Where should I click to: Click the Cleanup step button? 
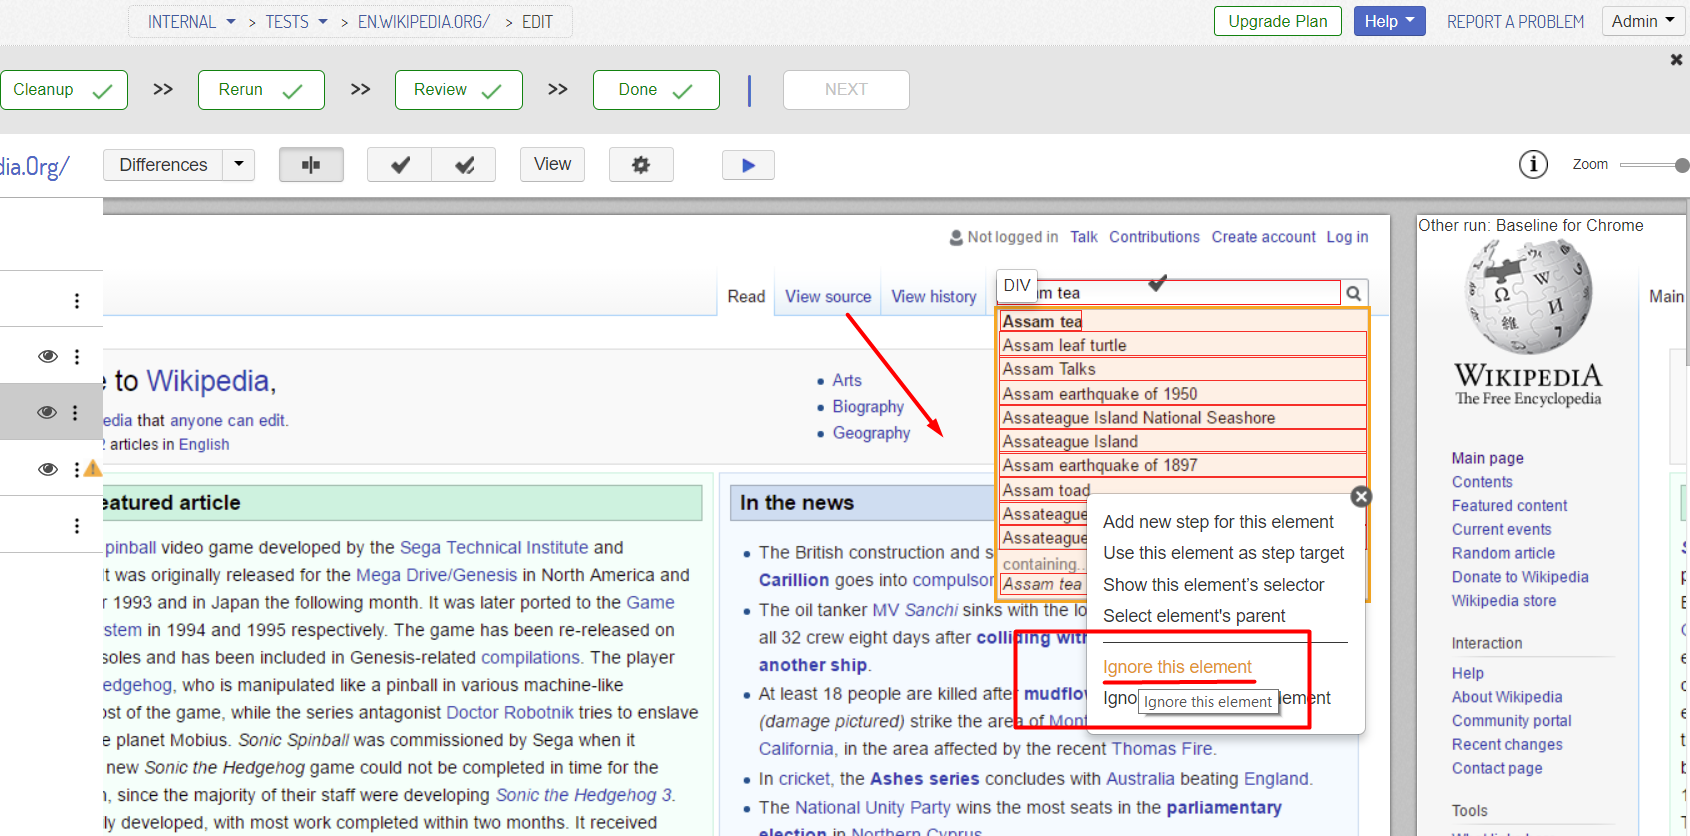click(x=63, y=90)
